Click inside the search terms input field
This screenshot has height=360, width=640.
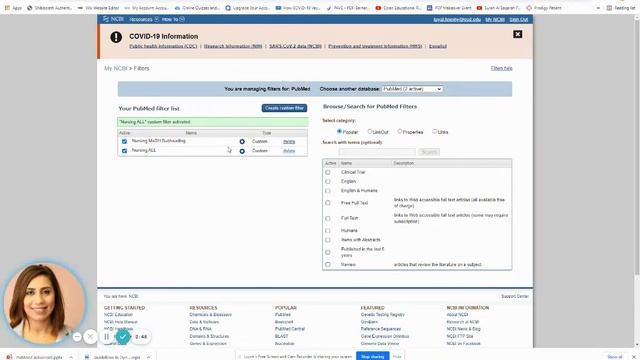(x=377, y=152)
